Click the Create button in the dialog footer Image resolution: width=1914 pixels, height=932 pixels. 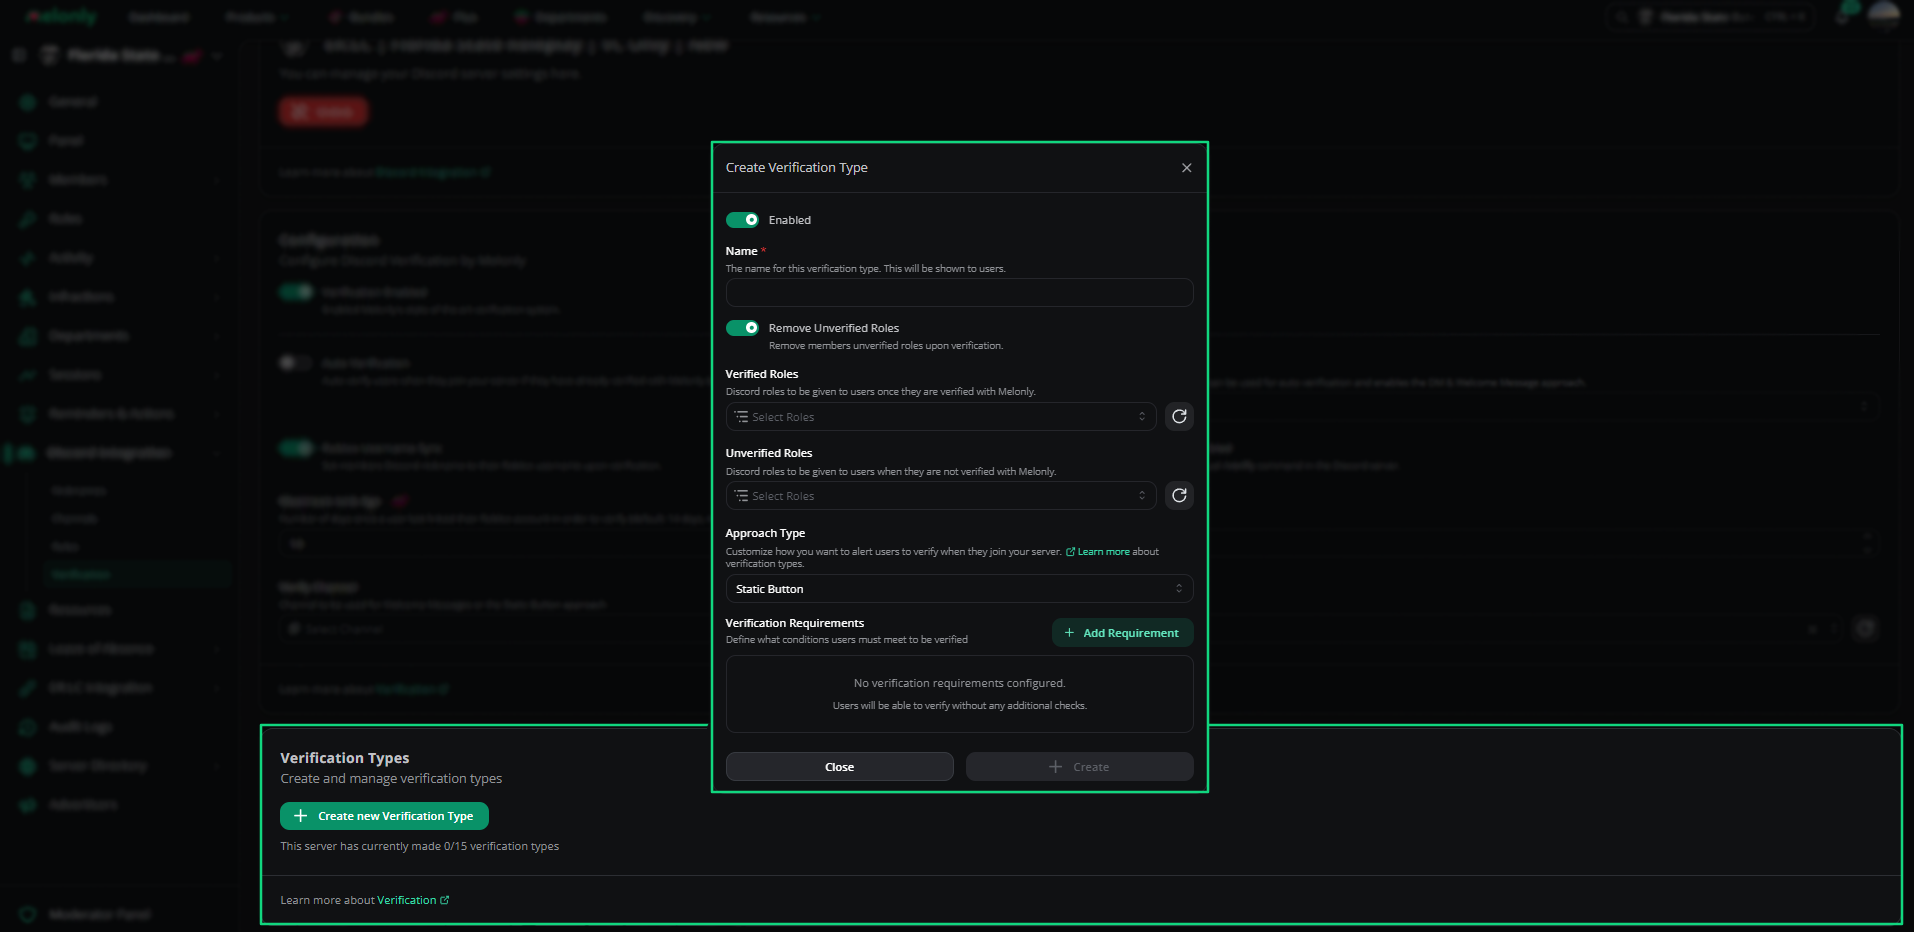tap(1079, 767)
